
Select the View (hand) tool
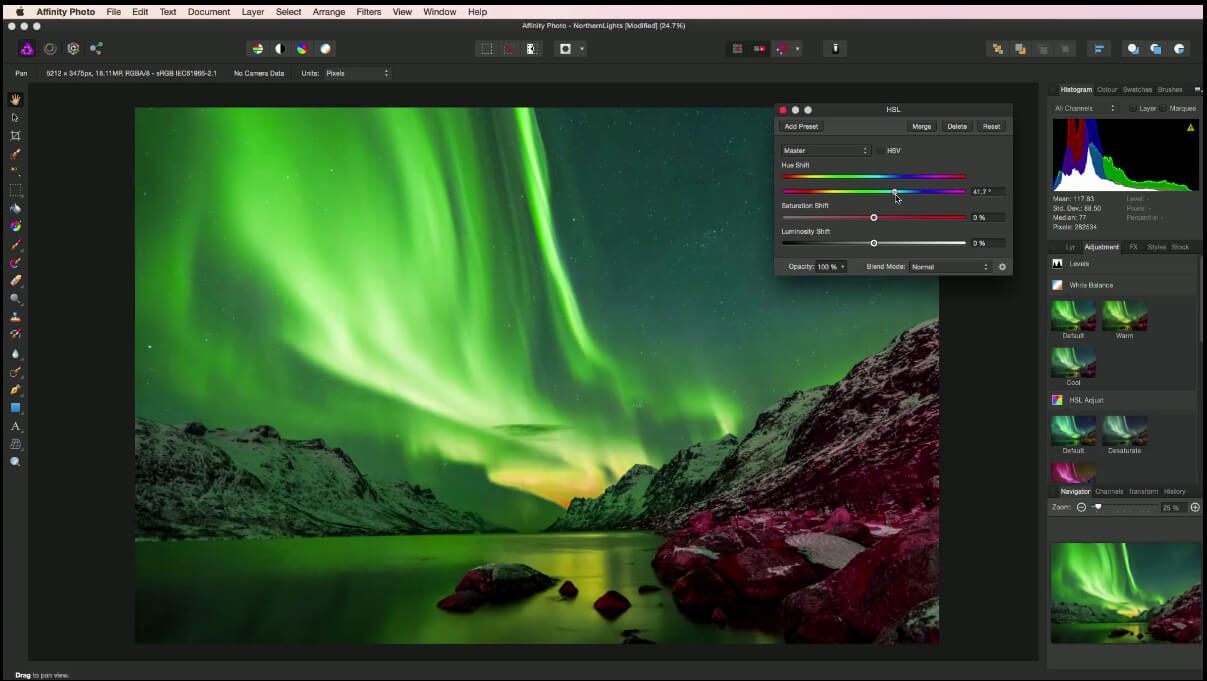(15, 99)
